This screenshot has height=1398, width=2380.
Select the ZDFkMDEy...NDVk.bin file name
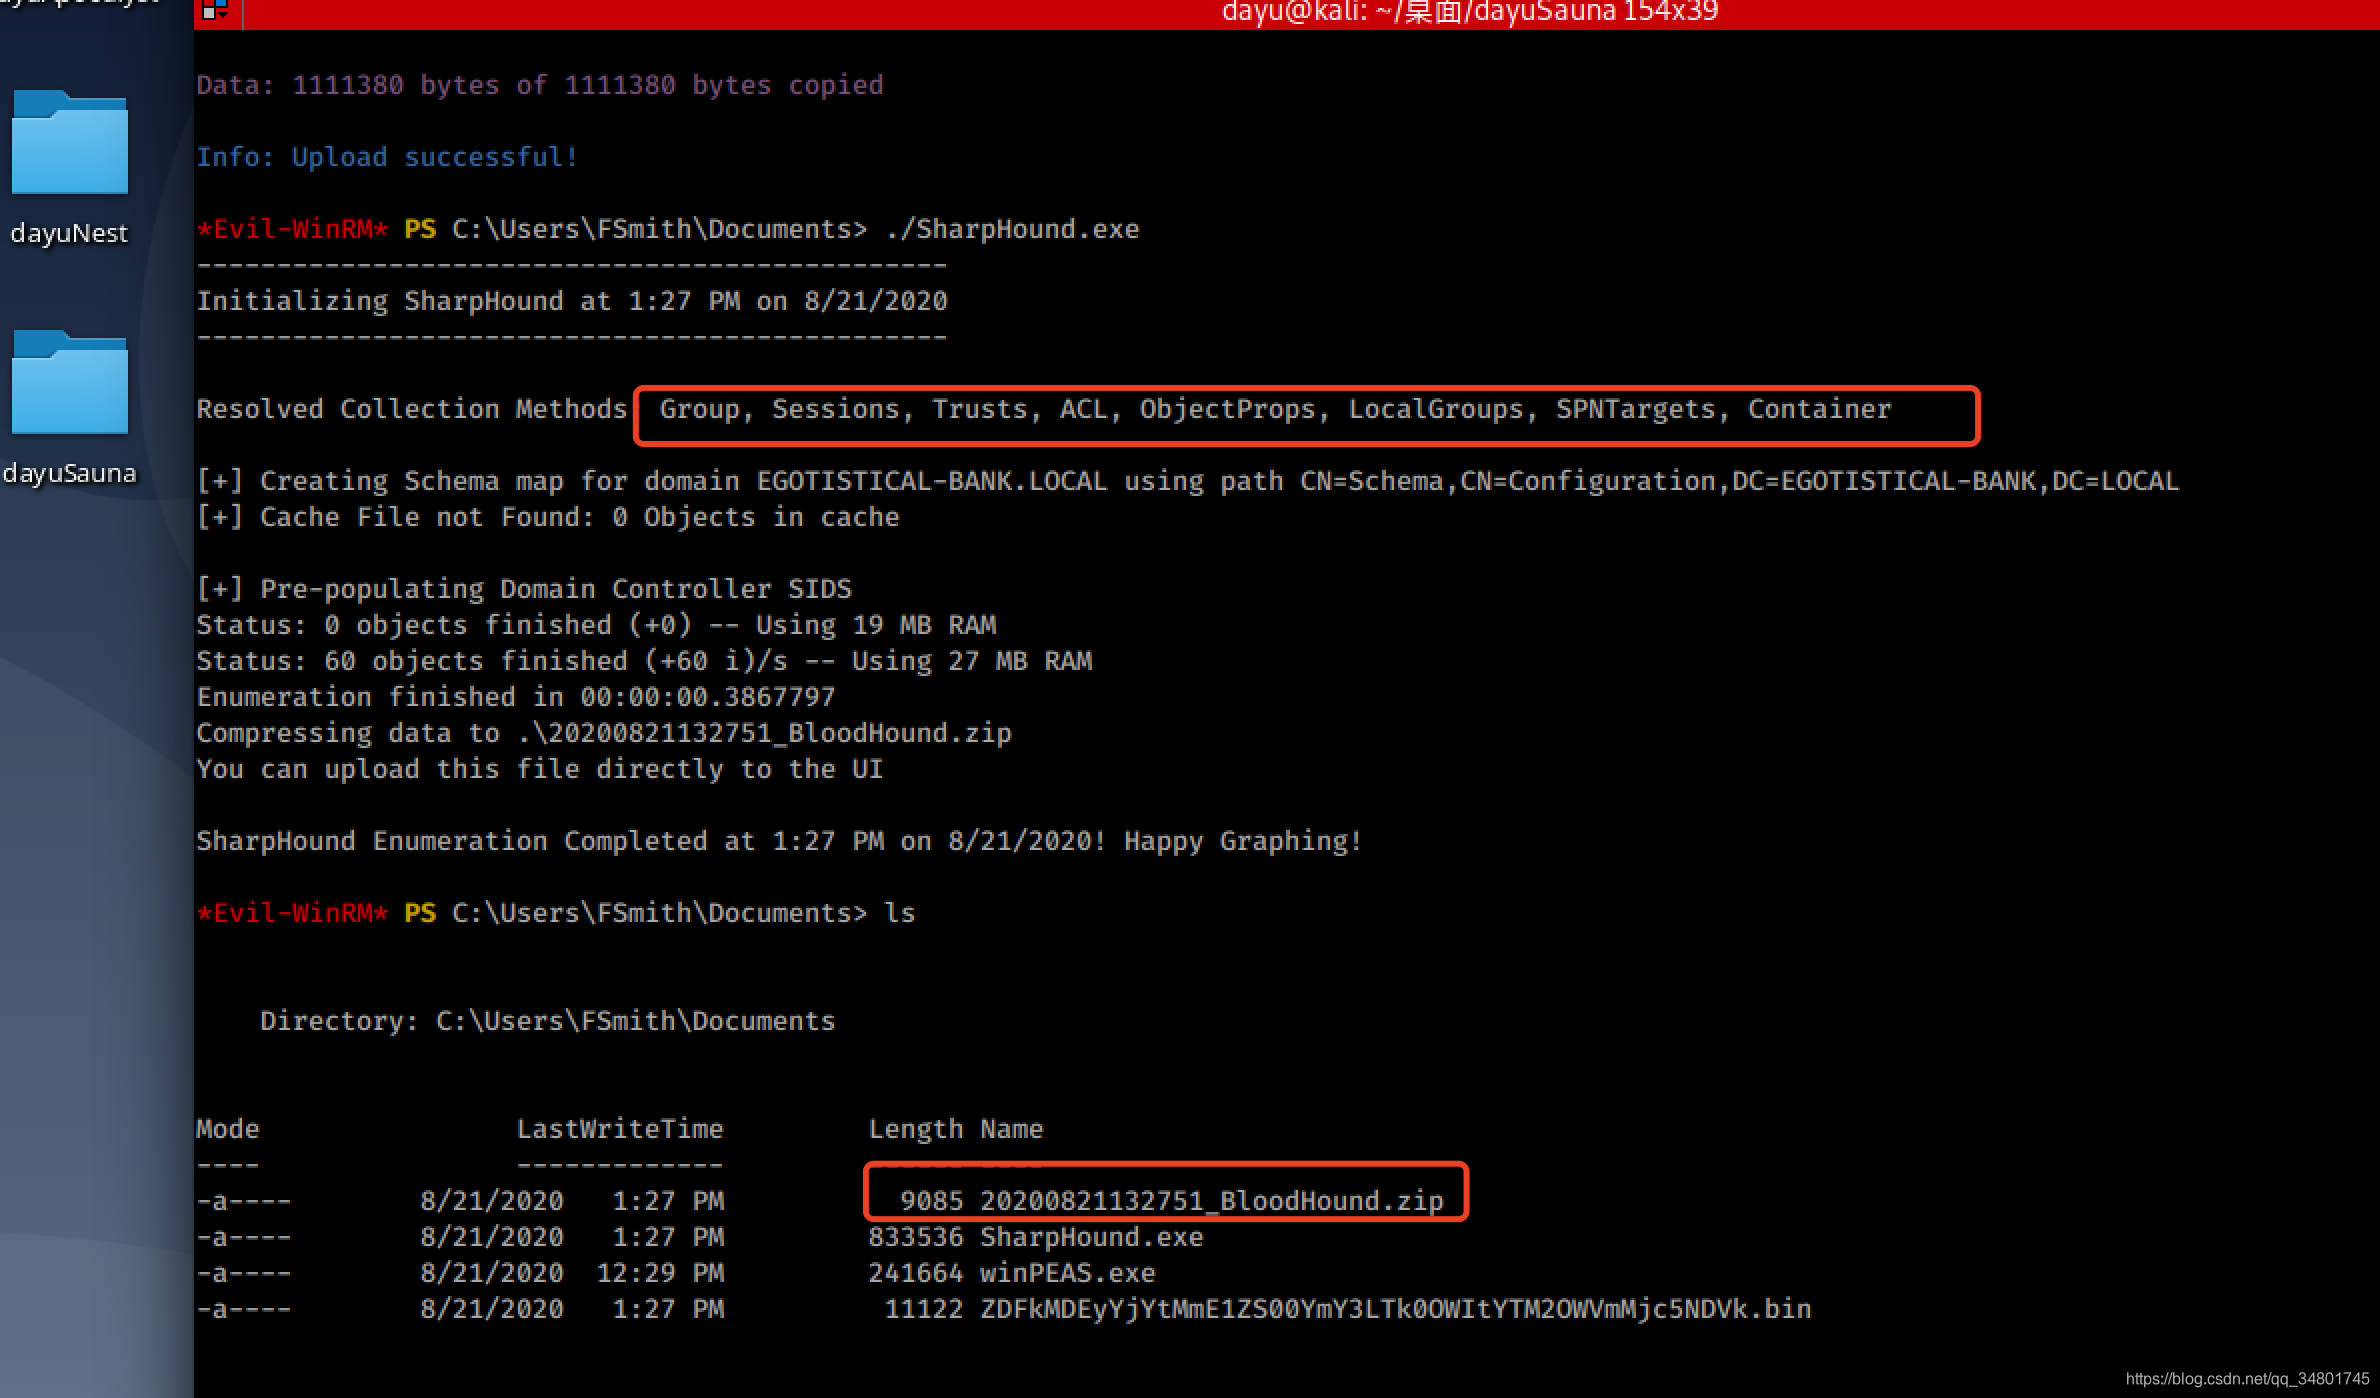pos(1396,1309)
